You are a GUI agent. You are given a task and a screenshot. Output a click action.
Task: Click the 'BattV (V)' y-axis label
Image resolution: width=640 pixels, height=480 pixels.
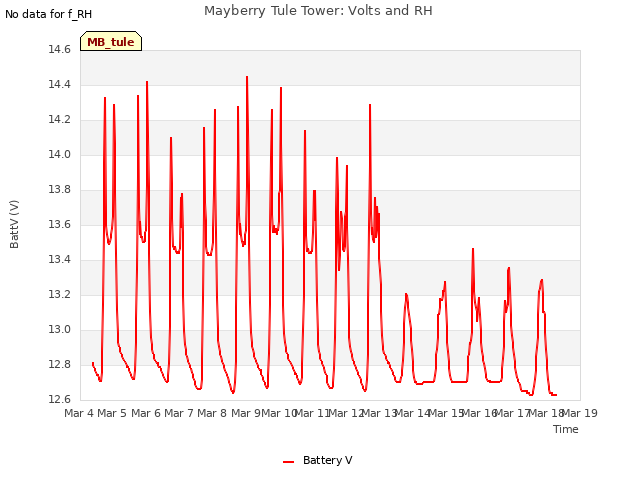pos(14,224)
